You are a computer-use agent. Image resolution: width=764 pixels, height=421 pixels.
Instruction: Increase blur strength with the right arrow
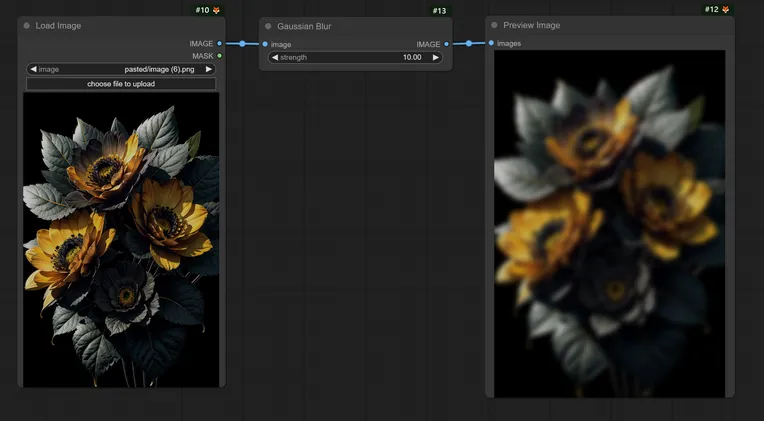tap(435, 58)
